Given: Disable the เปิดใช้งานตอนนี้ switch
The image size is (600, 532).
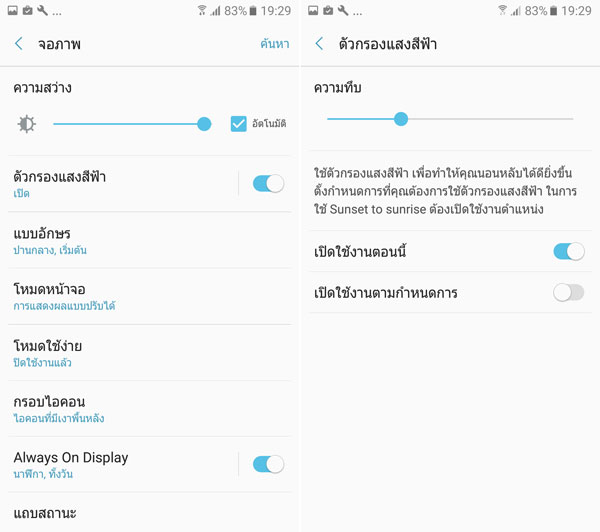Looking at the screenshot, I should tap(569, 251).
